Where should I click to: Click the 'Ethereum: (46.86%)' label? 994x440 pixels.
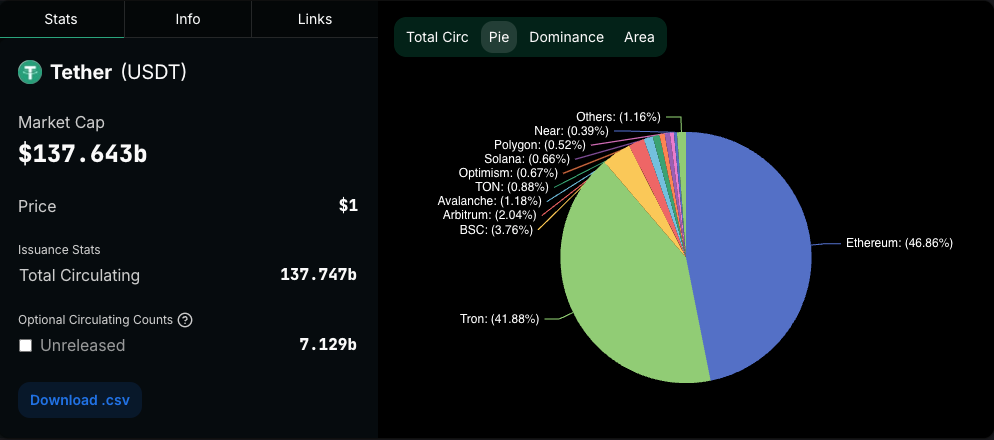899,243
